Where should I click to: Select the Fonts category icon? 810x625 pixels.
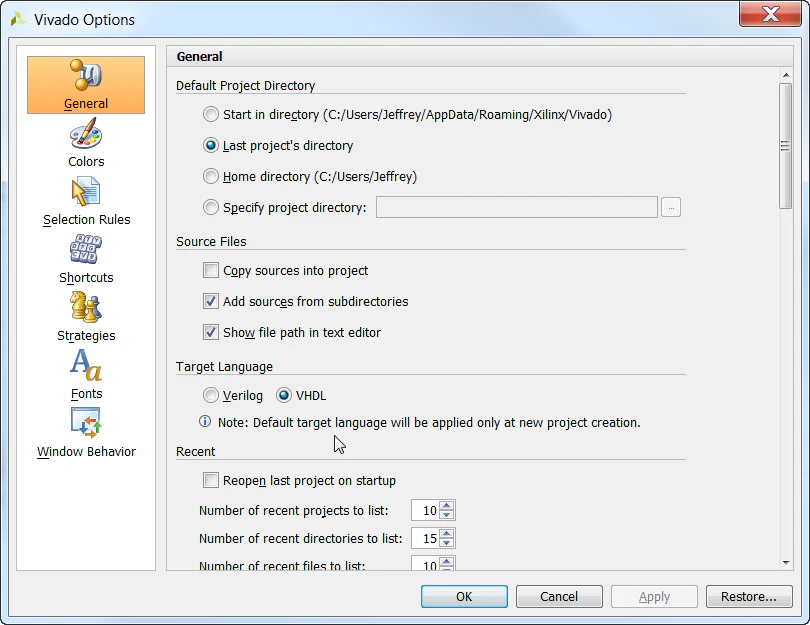[x=86, y=366]
